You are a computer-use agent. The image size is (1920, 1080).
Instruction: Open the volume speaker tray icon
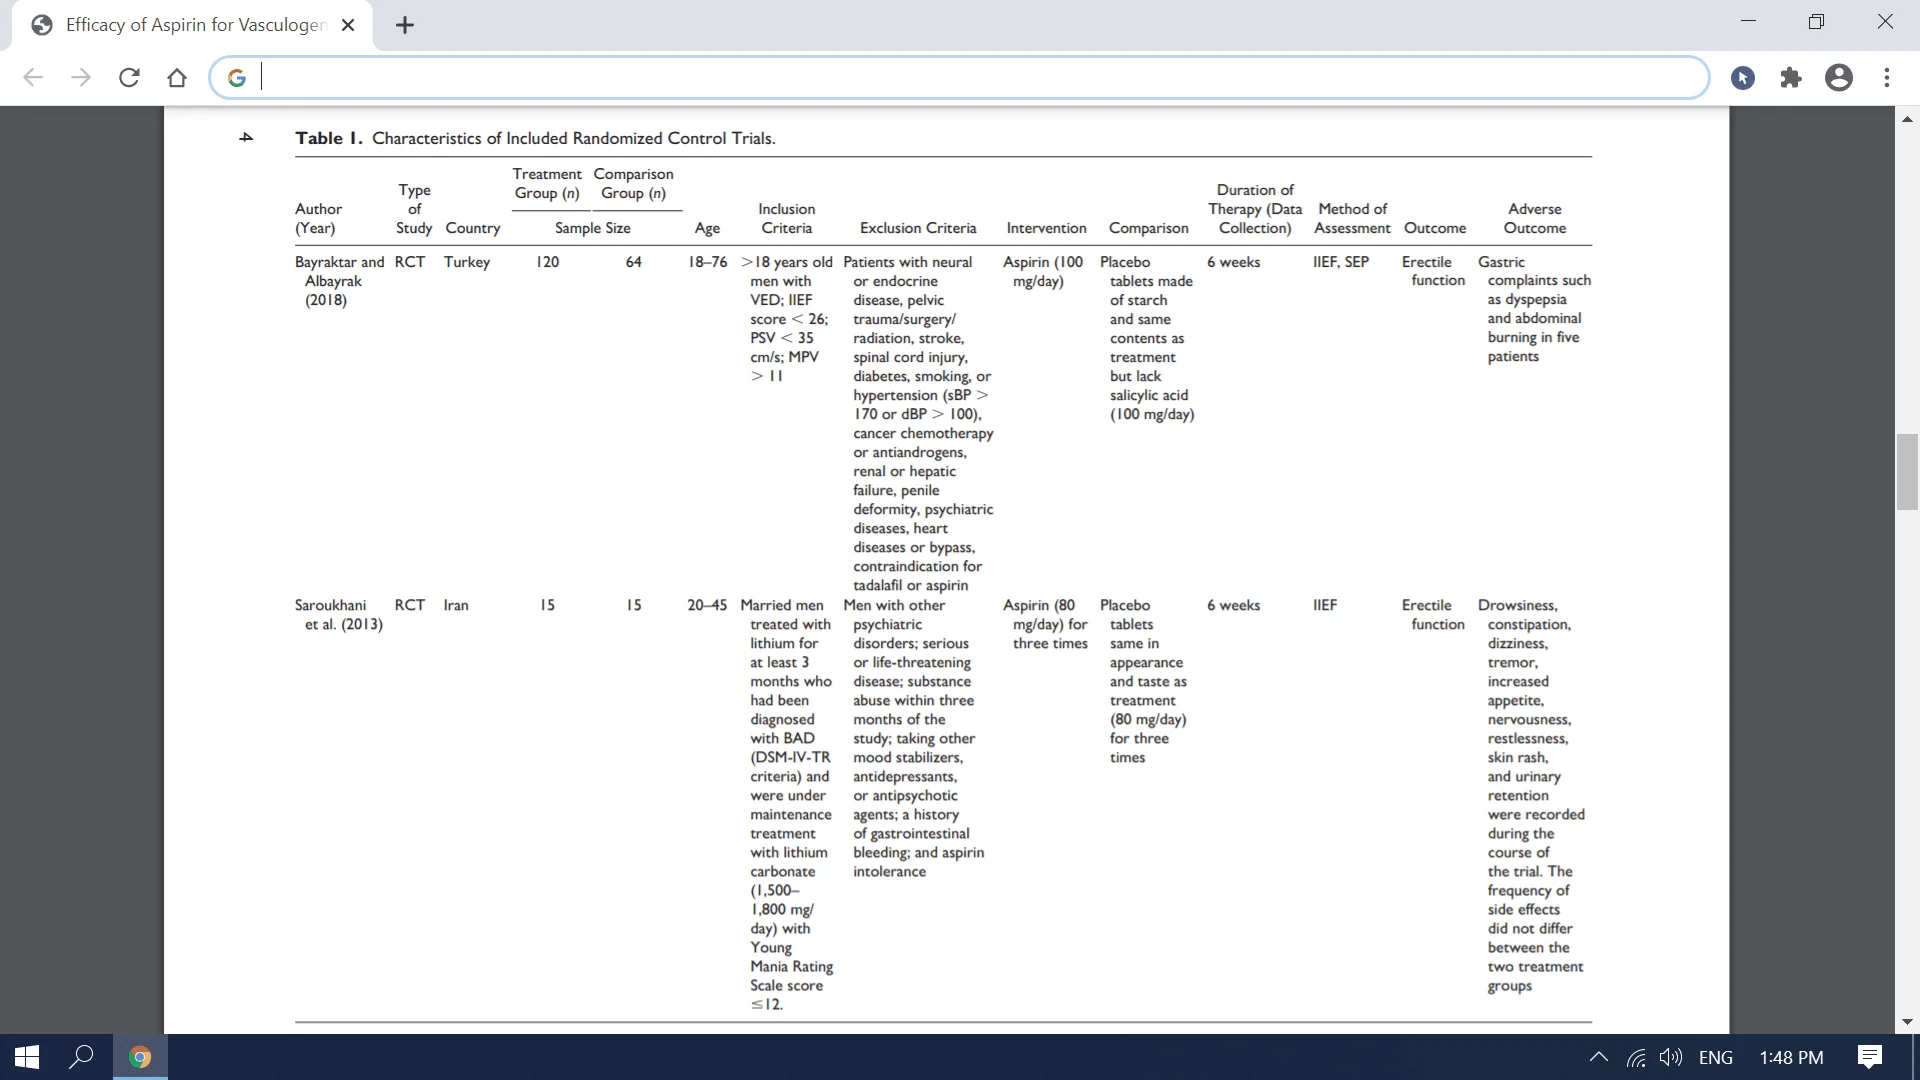pyautogui.click(x=1670, y=1057)
